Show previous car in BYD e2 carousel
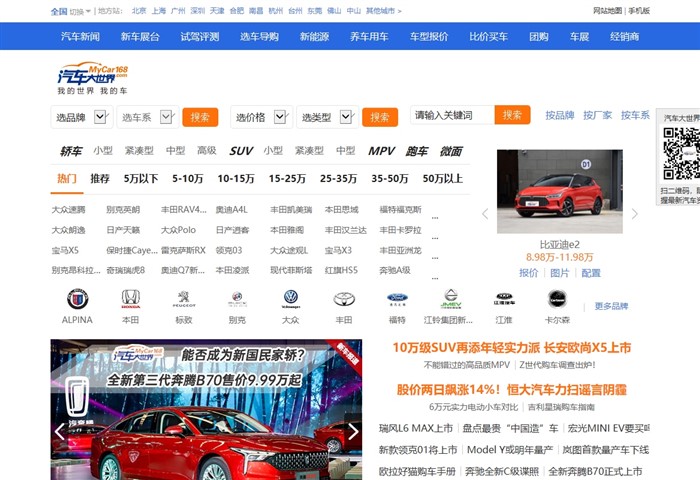The image size is (700, 480). (x=485, y=214)
